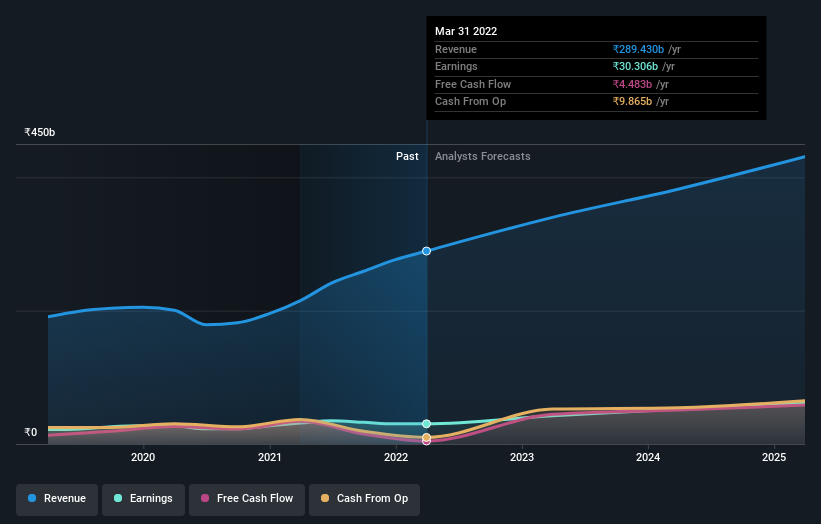The width and height of the screenshot is (821, 524).
Task: Click the ₹9.865b cash from op value
Action: 633,102
